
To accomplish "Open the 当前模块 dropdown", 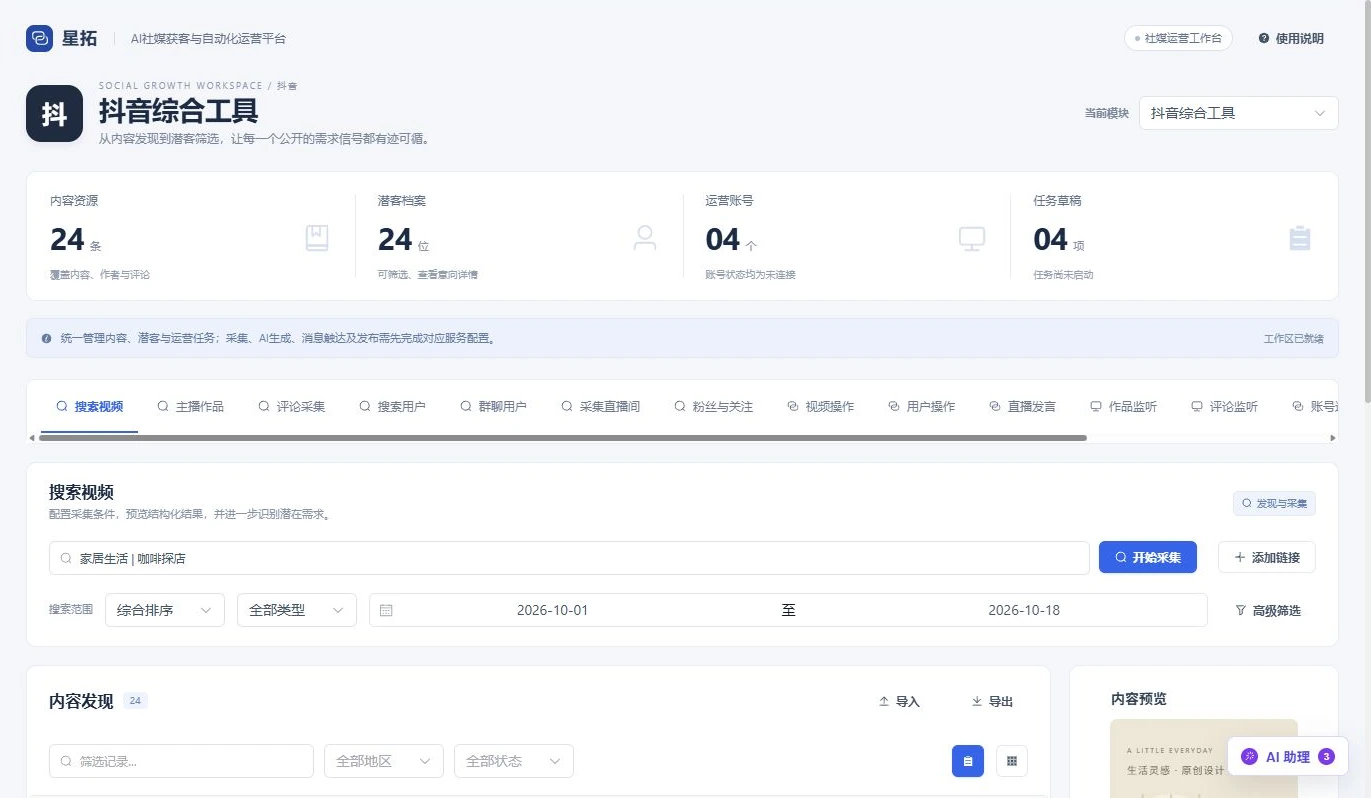I will pos(1238,113).
